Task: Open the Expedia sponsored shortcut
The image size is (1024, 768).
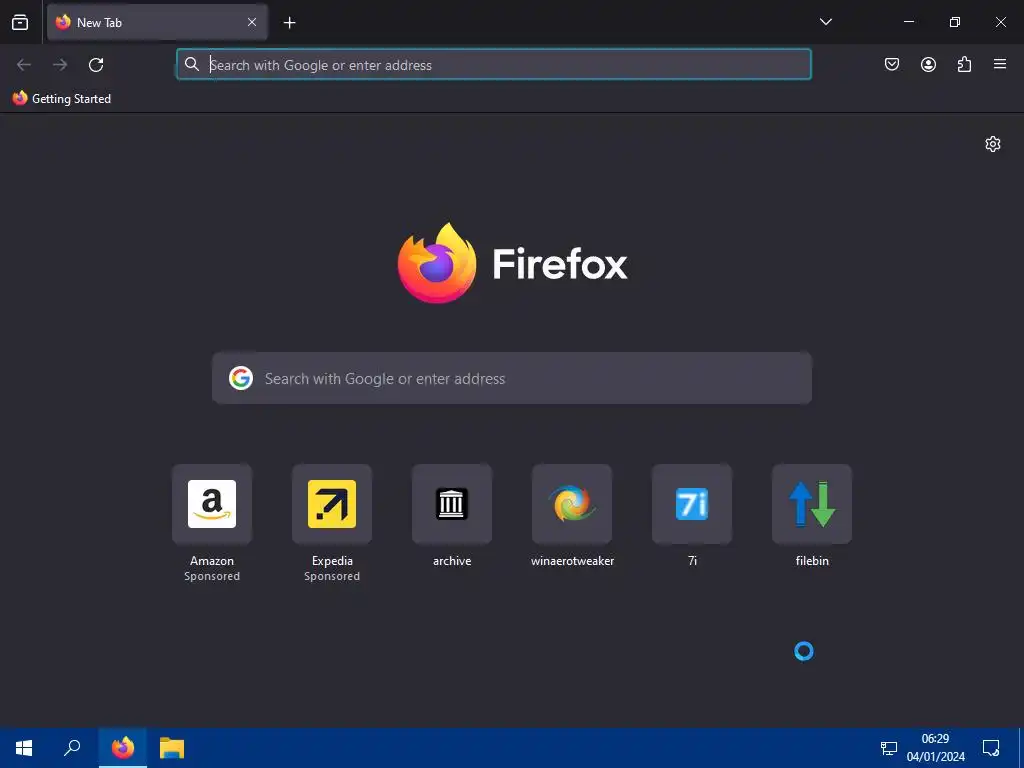Action: coord(332,504)
